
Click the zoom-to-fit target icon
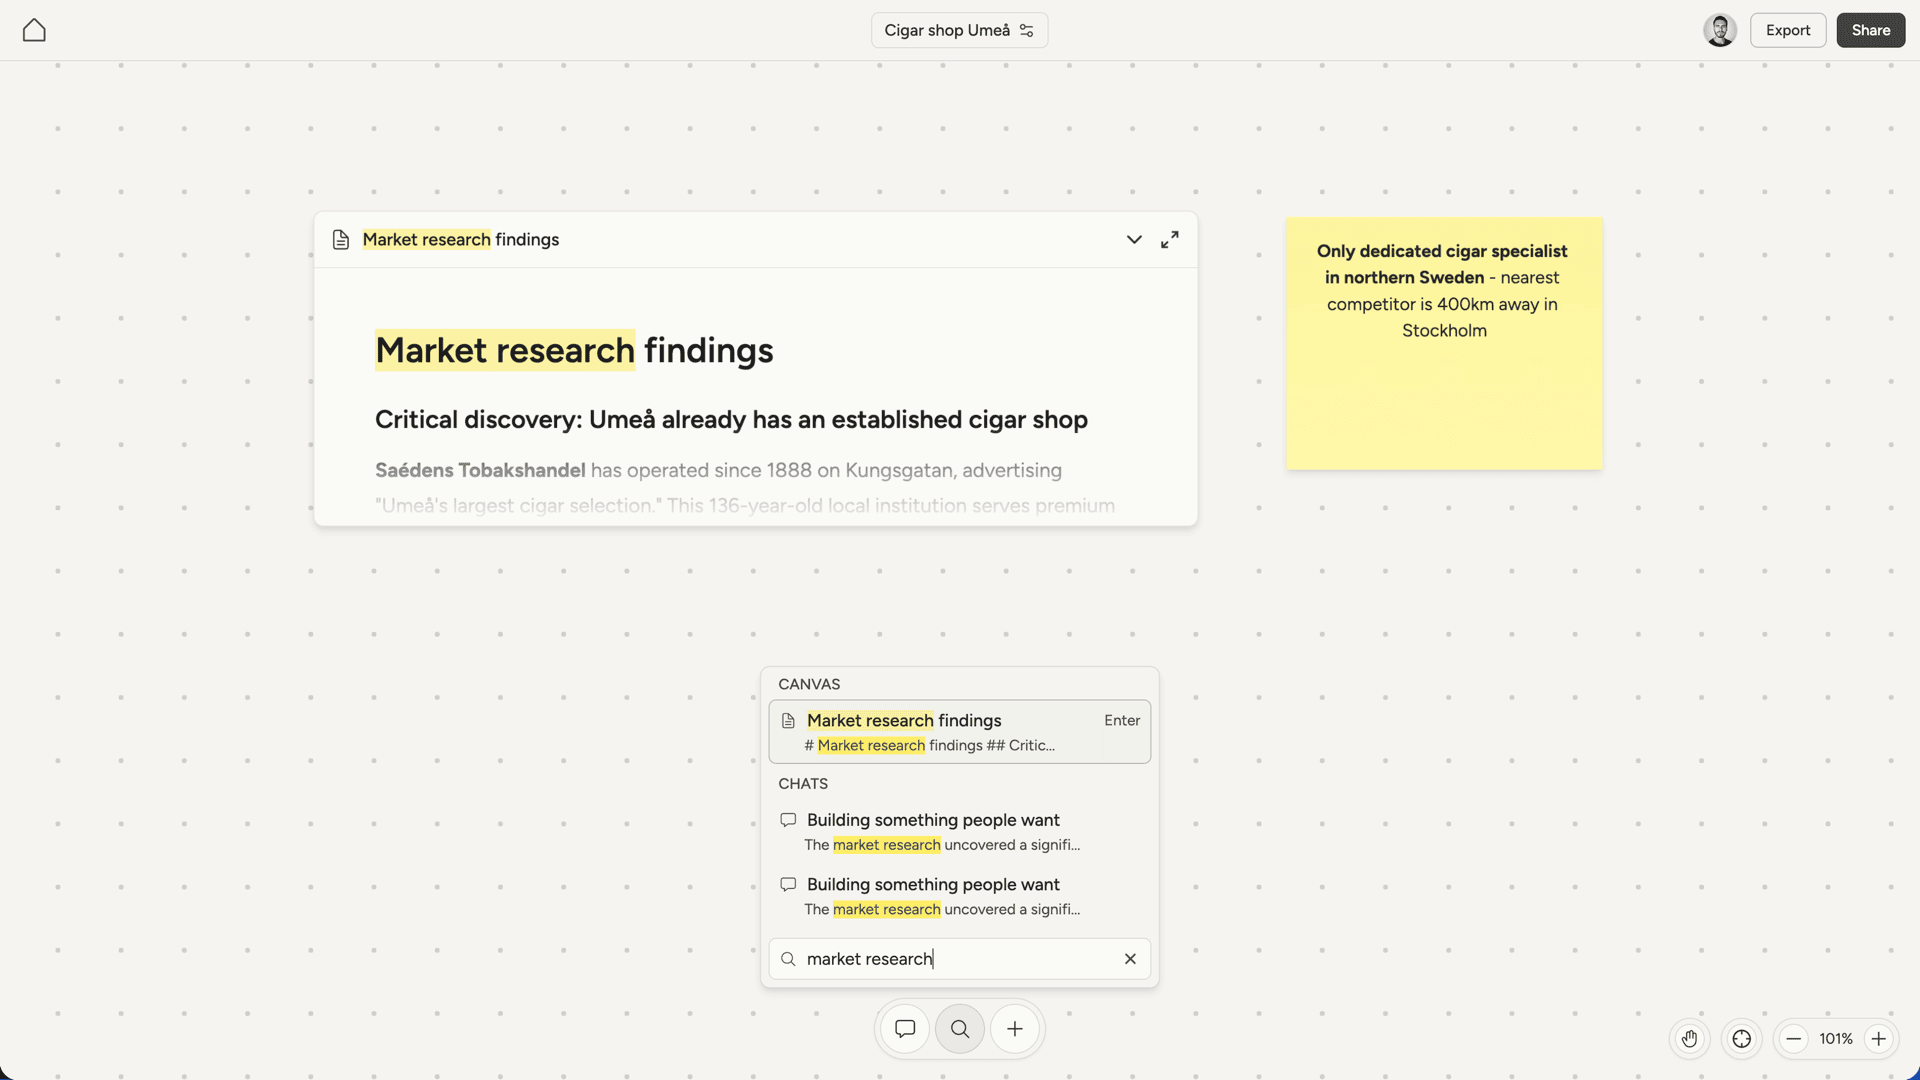1742,1038
